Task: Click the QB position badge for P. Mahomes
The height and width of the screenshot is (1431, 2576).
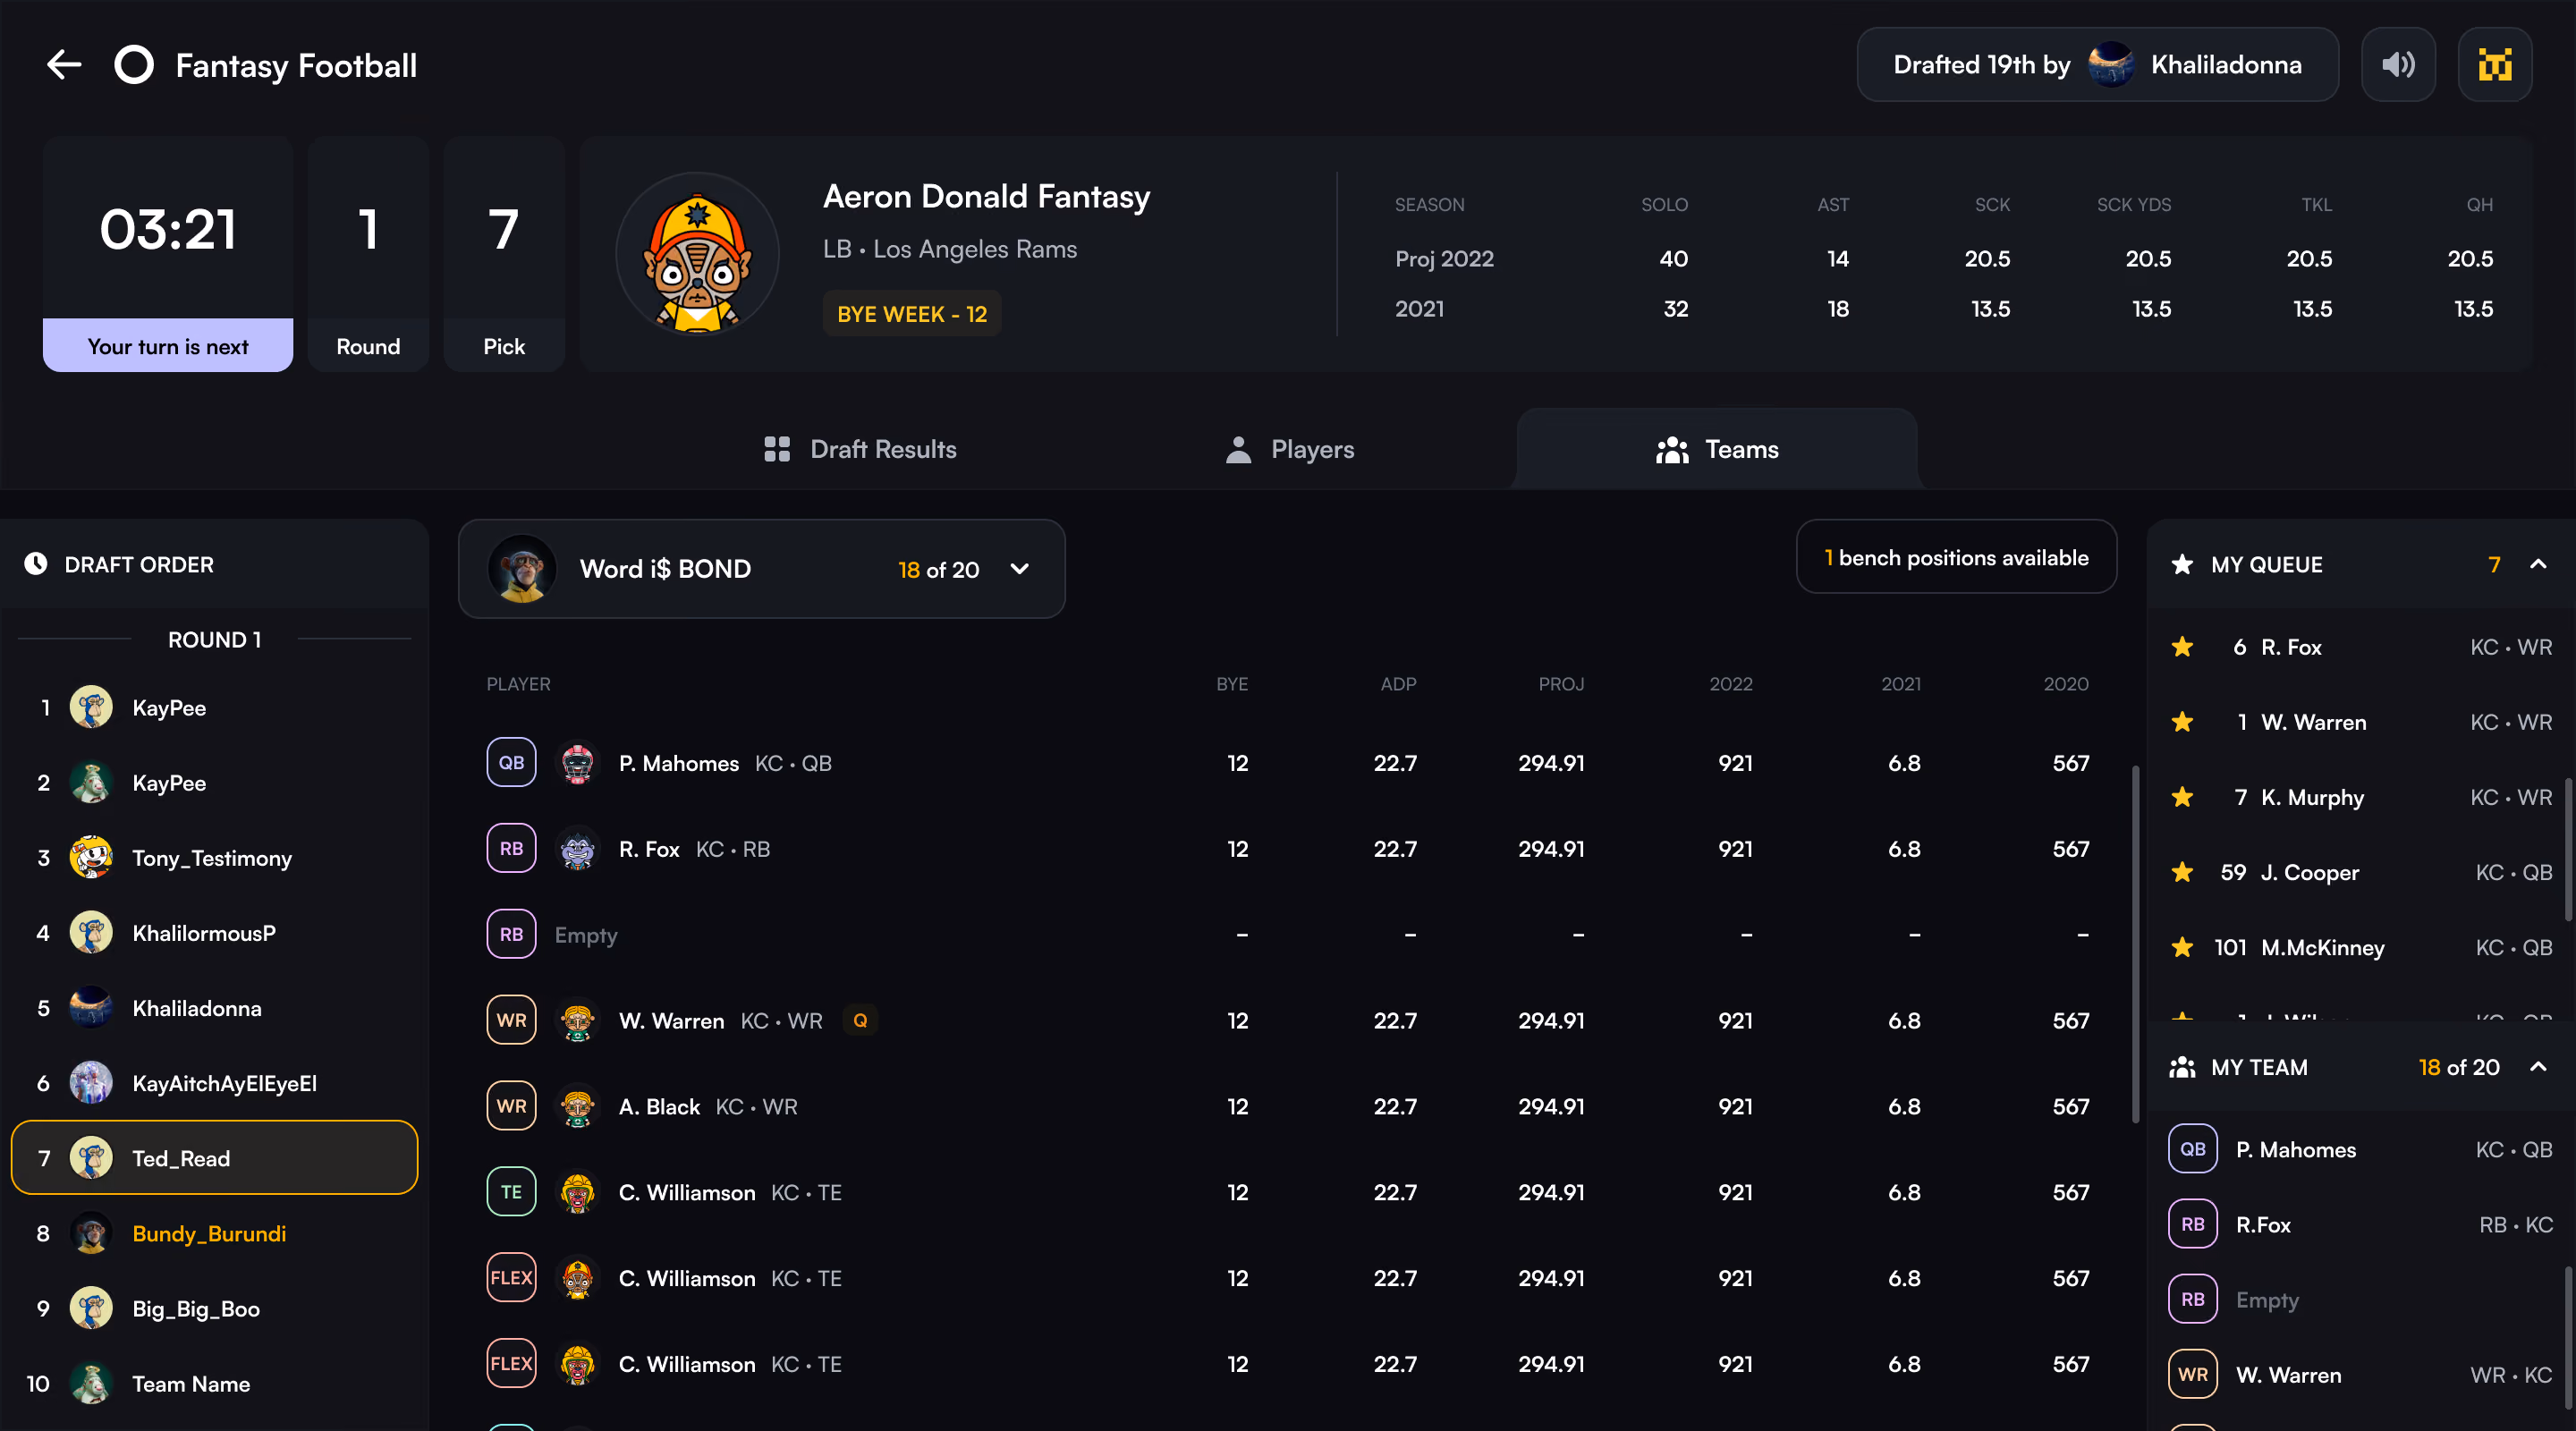Action: point(511,763)
